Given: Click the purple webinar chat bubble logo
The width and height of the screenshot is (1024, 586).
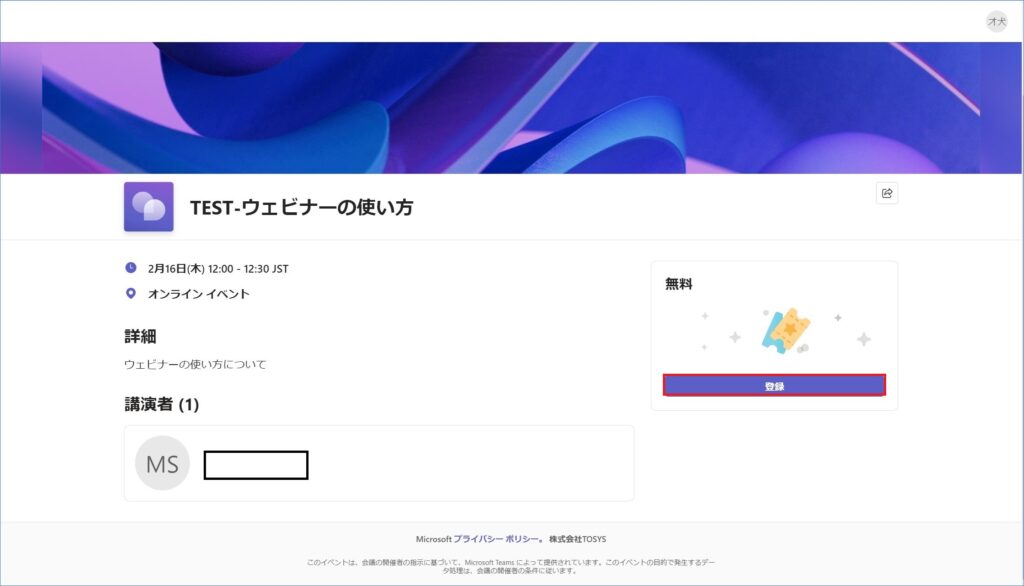Looking at the screenshot, I should [148, 207].
